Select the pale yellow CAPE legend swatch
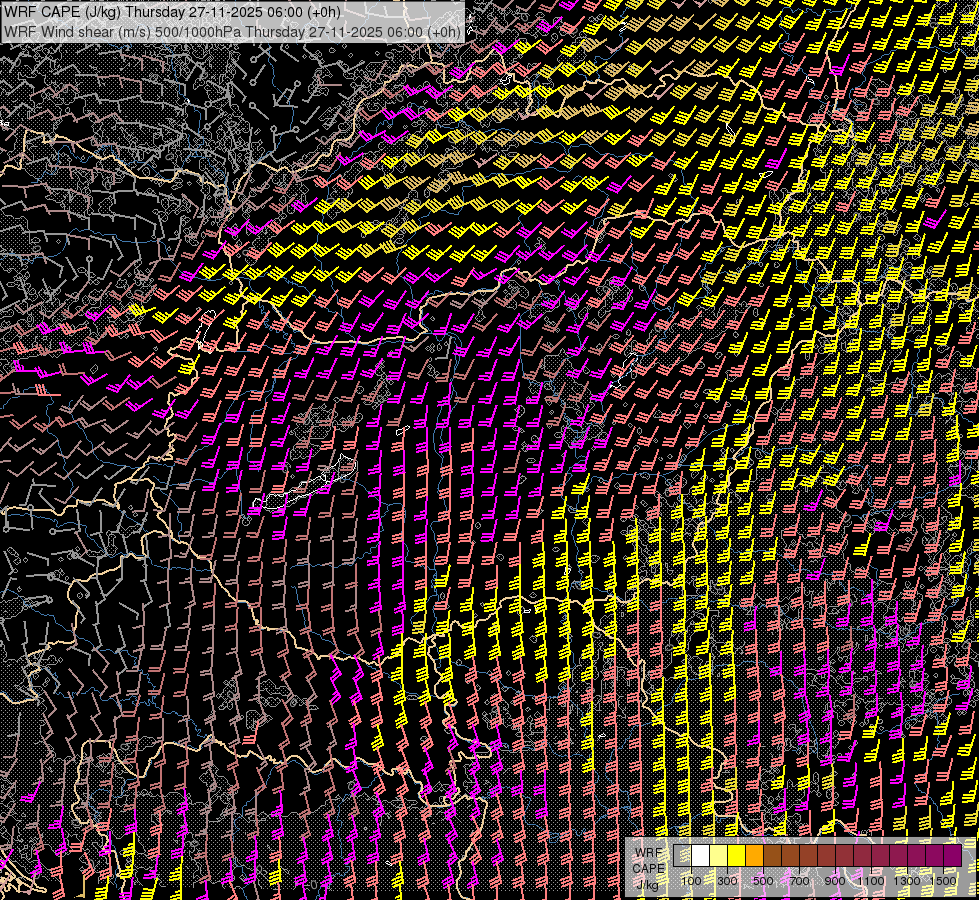The width and height of the screenshot is (979, 900). [x=719, y=856]
